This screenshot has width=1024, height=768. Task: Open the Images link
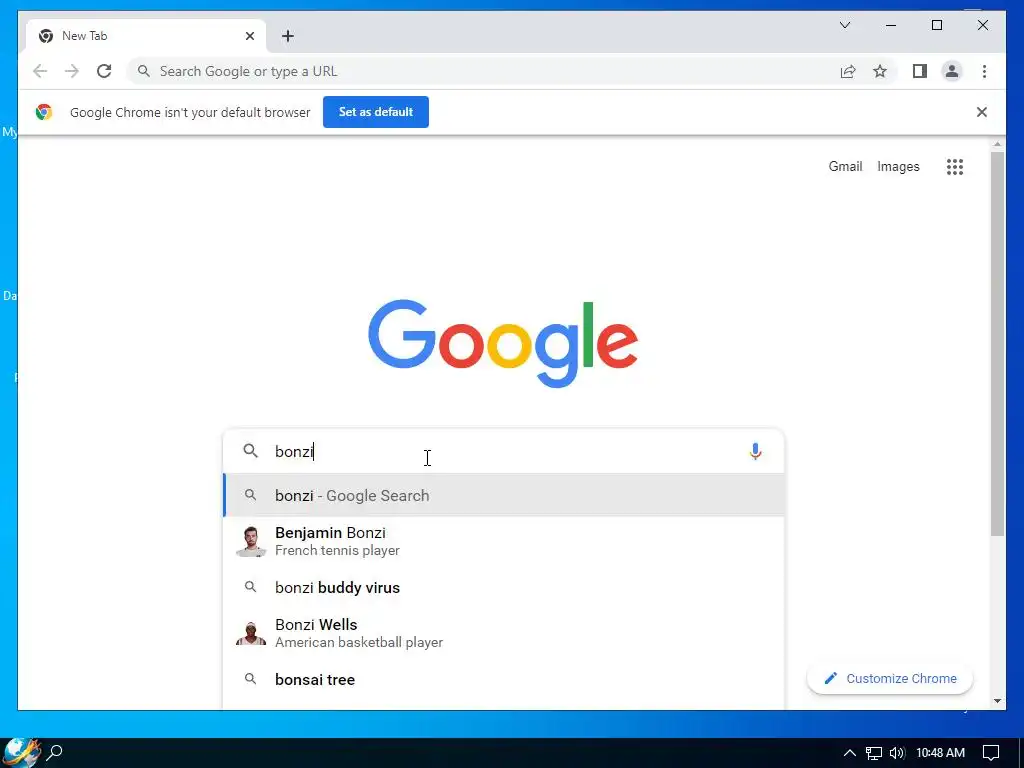[x=898, y=167]
